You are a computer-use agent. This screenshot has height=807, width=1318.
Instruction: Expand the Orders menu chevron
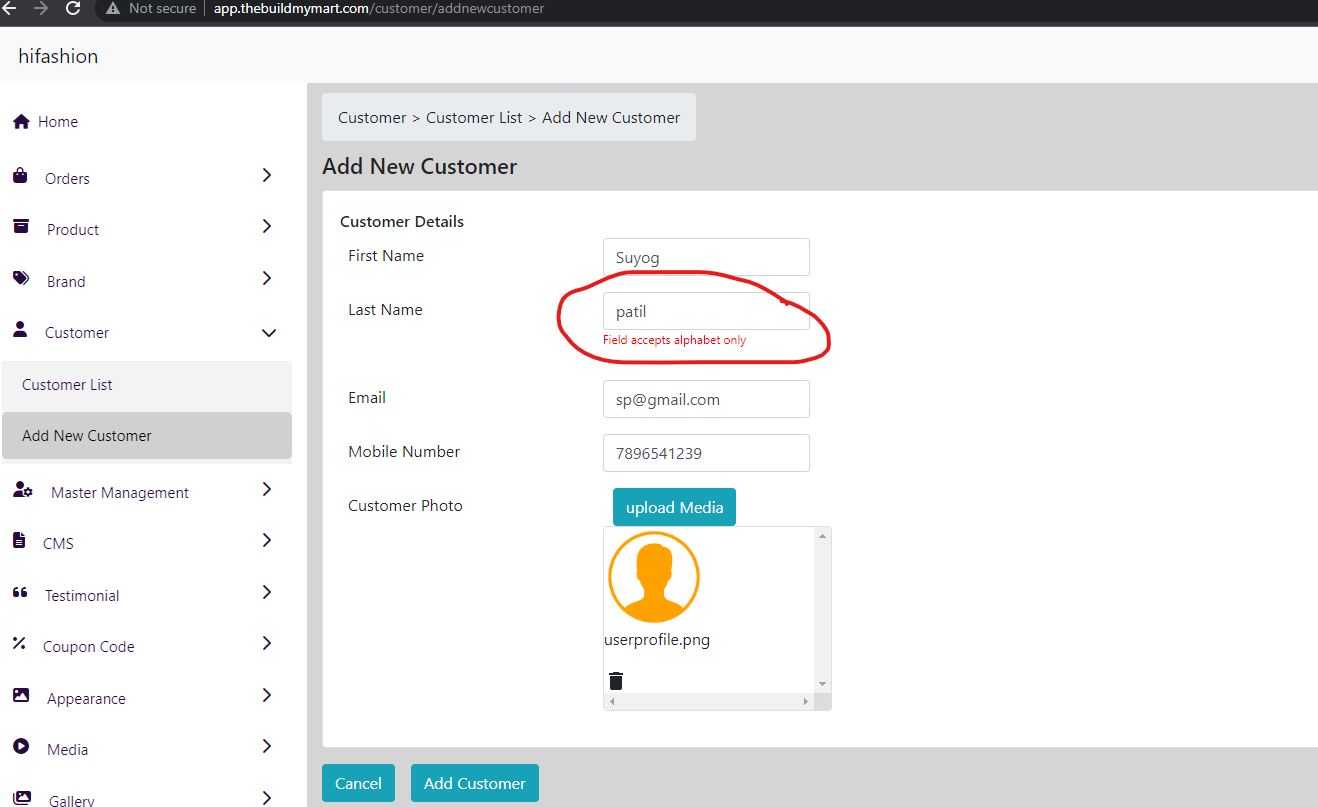click(x=267, y=175)
